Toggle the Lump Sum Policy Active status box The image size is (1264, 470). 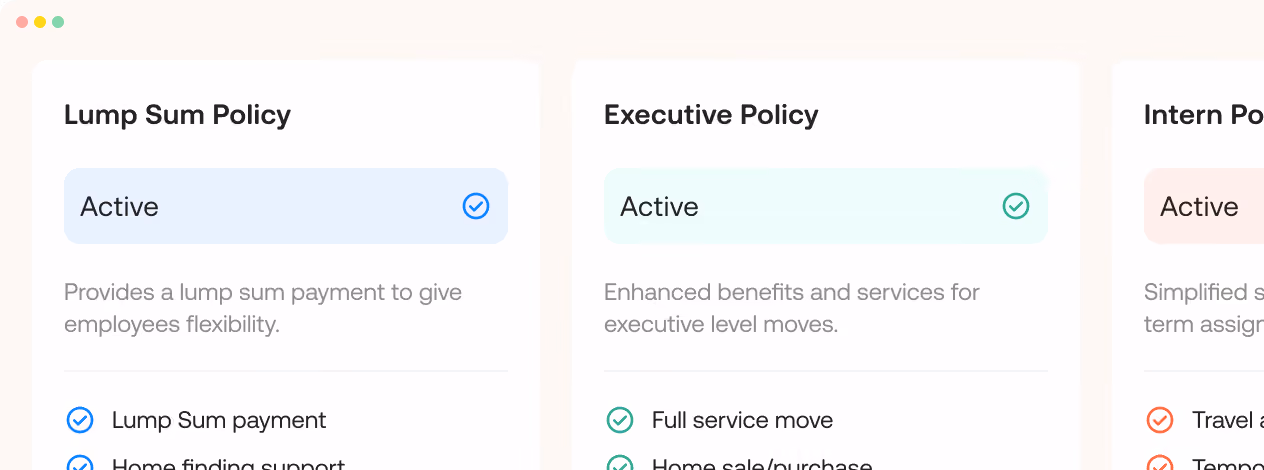pos(286,206)
